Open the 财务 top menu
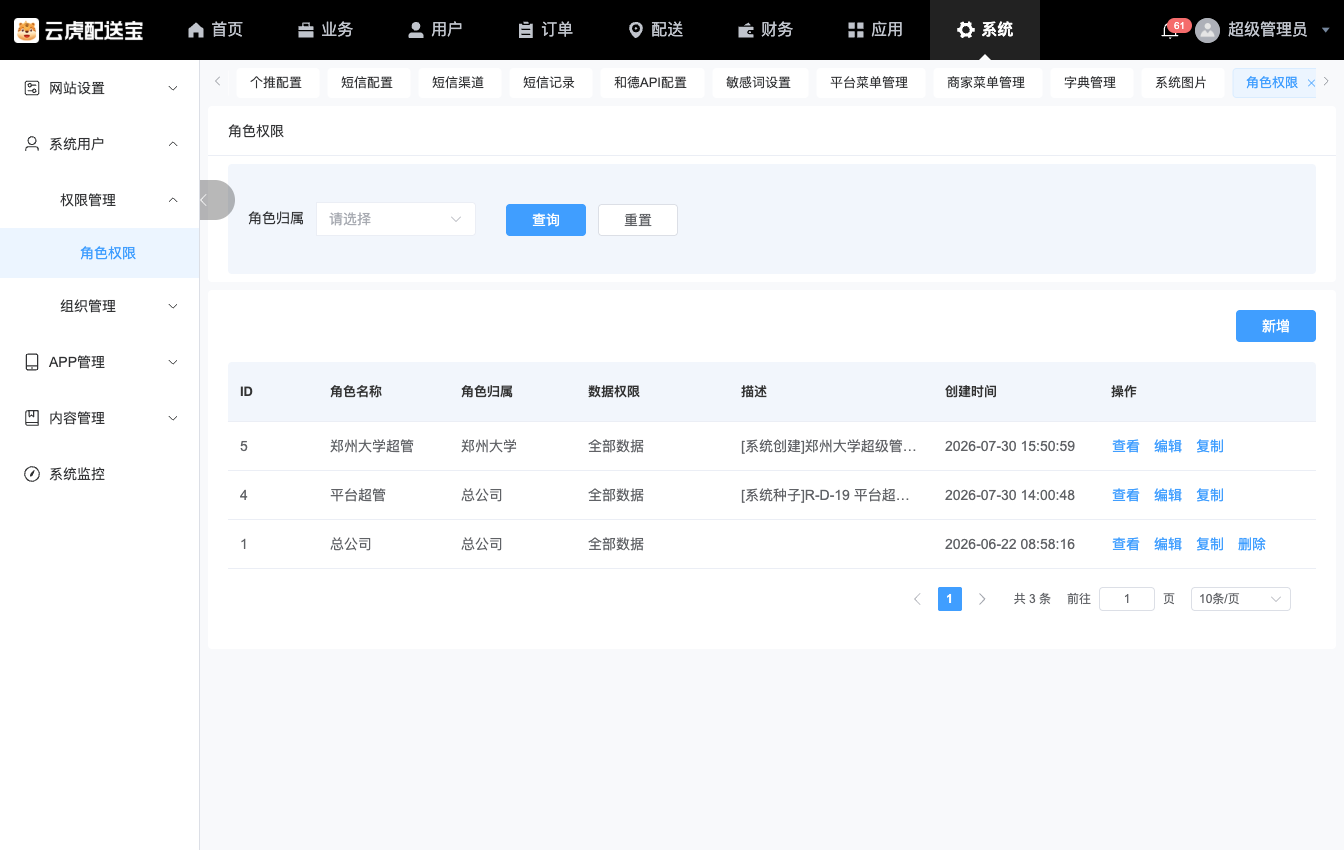Viewport: 1344px width, 850px height. 765,30
